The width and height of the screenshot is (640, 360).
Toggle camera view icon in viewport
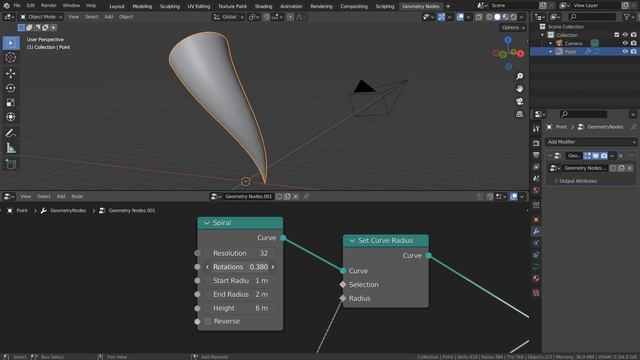click(520, 101)
